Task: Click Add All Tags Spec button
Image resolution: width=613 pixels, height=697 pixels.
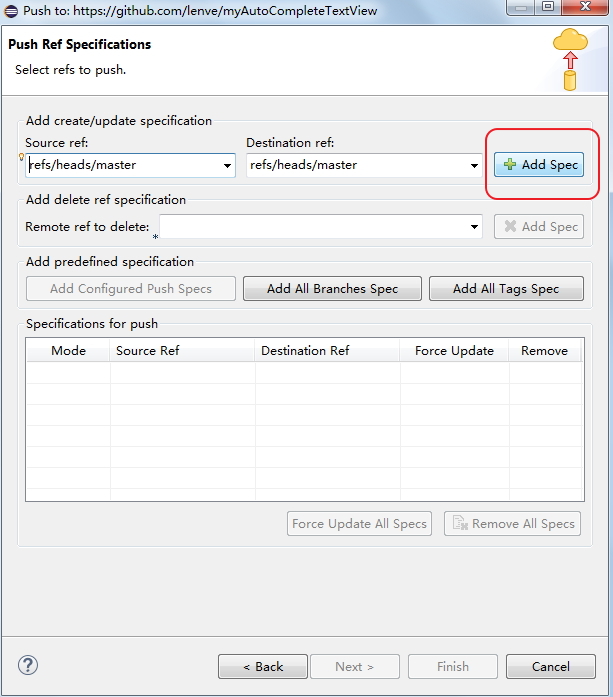Action: tap(506, 288)
